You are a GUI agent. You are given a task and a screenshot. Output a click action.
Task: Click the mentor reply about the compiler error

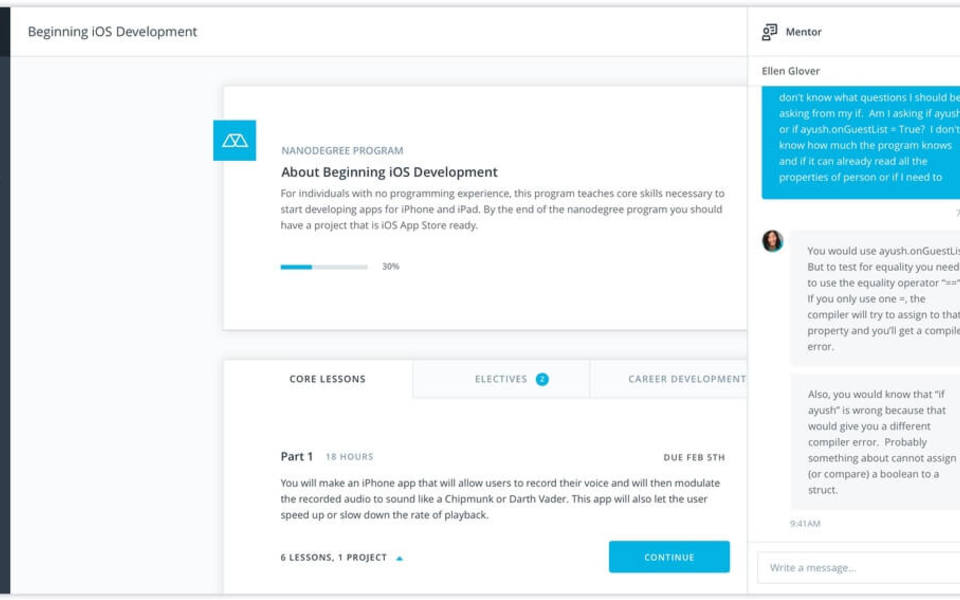click(876, 441)
